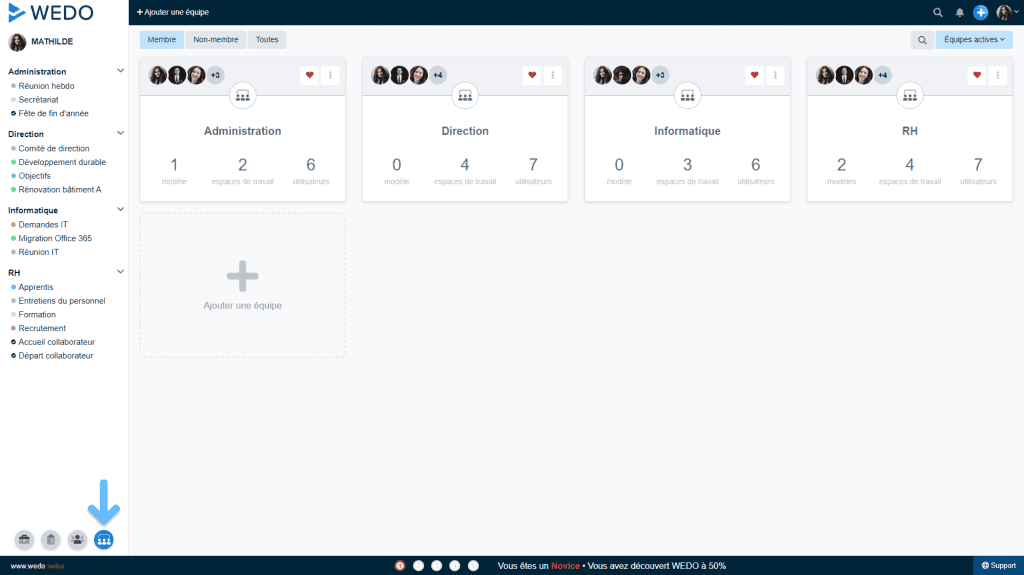Toggle favorite heart on Informatique card
The width and height of the screenshot is (1024, 575).
754,75
